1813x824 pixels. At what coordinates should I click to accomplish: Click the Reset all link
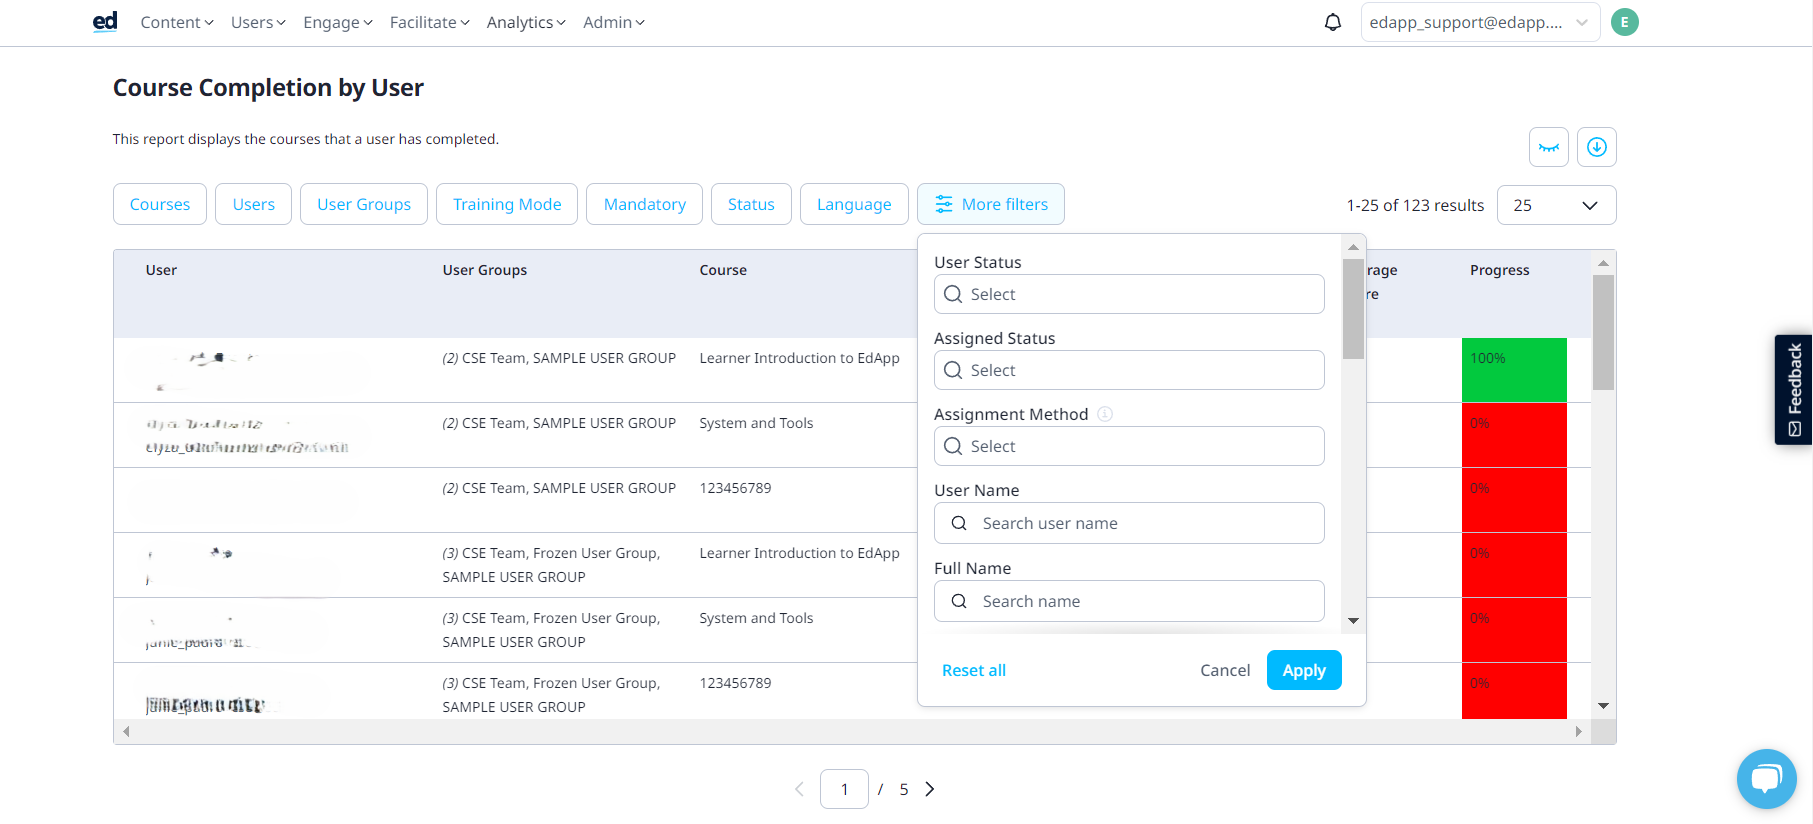974,670
